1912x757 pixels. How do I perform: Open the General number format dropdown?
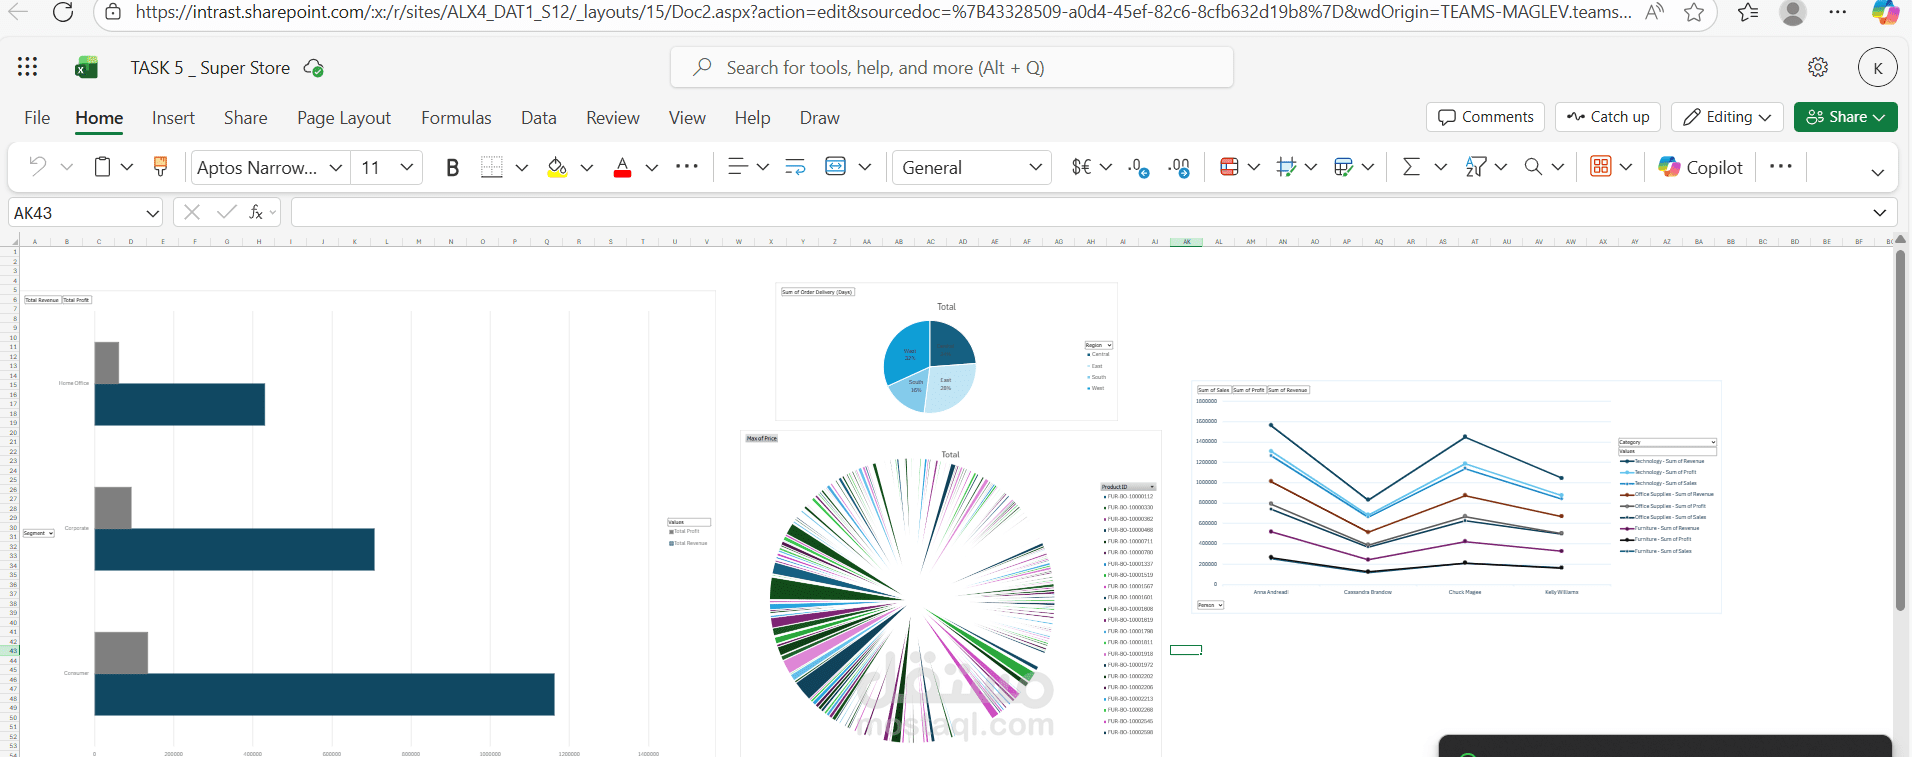click(x=971, y=167)
